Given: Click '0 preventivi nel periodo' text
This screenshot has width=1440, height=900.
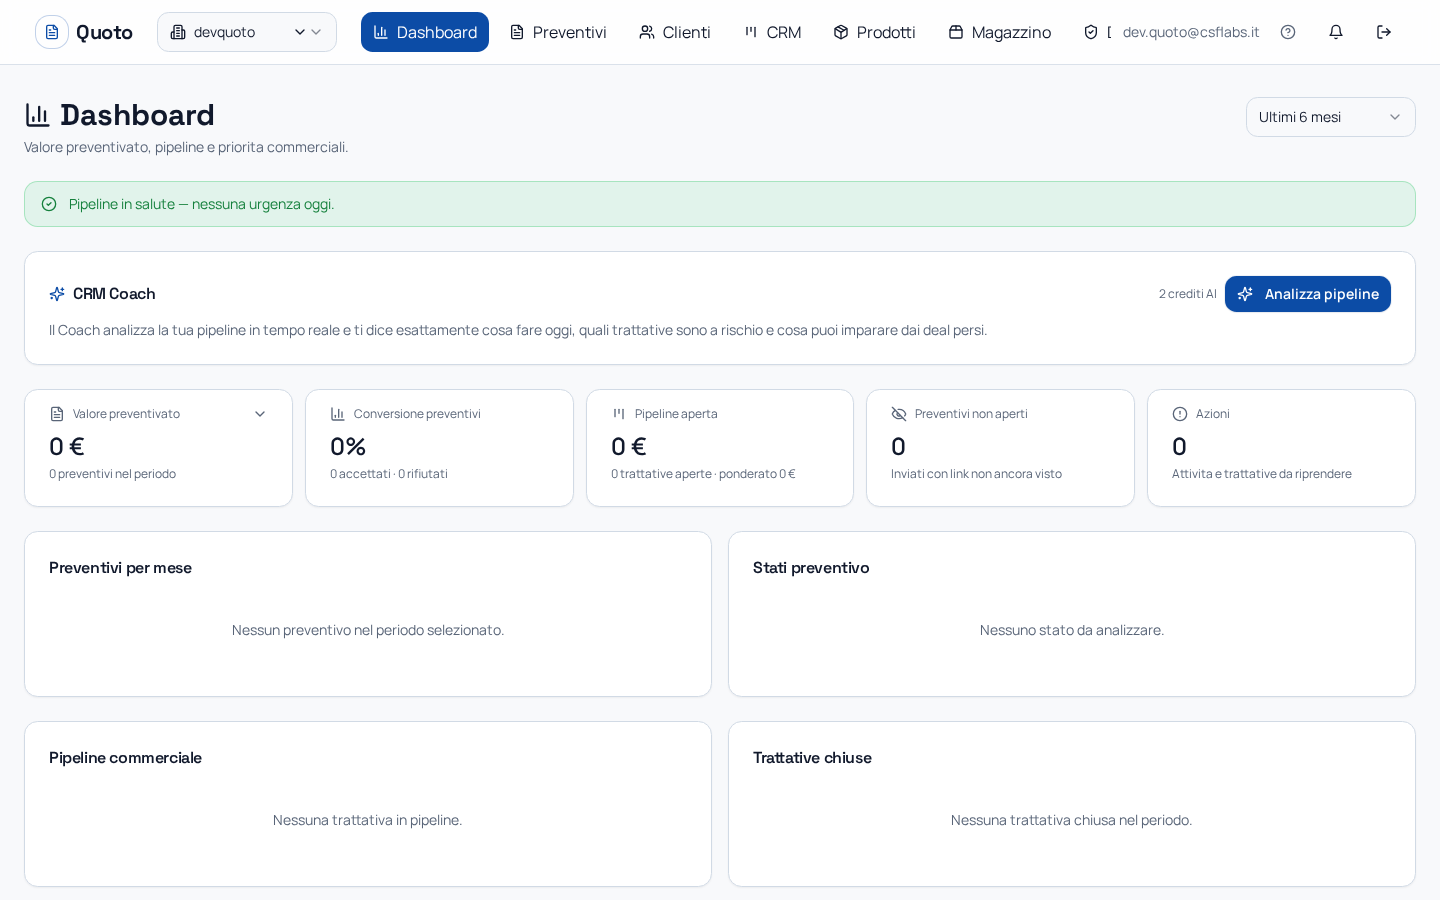Looking at the screenshot, I should (x=112, y=474).
